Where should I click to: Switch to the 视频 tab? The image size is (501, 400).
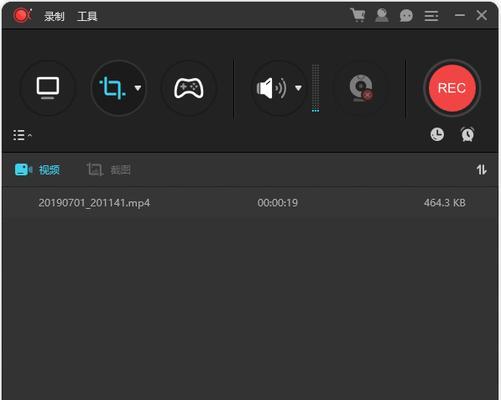[37, 170]
